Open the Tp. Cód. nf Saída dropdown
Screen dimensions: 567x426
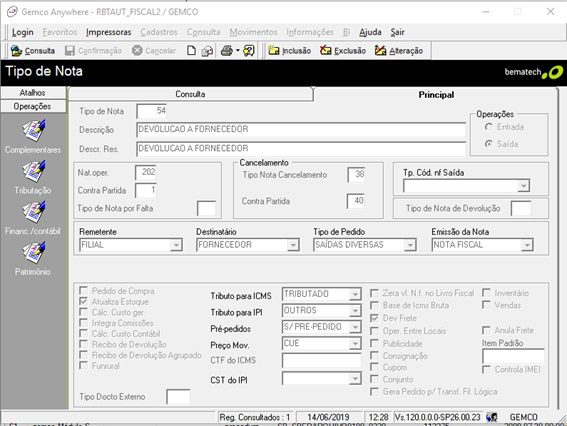(524, 186)
